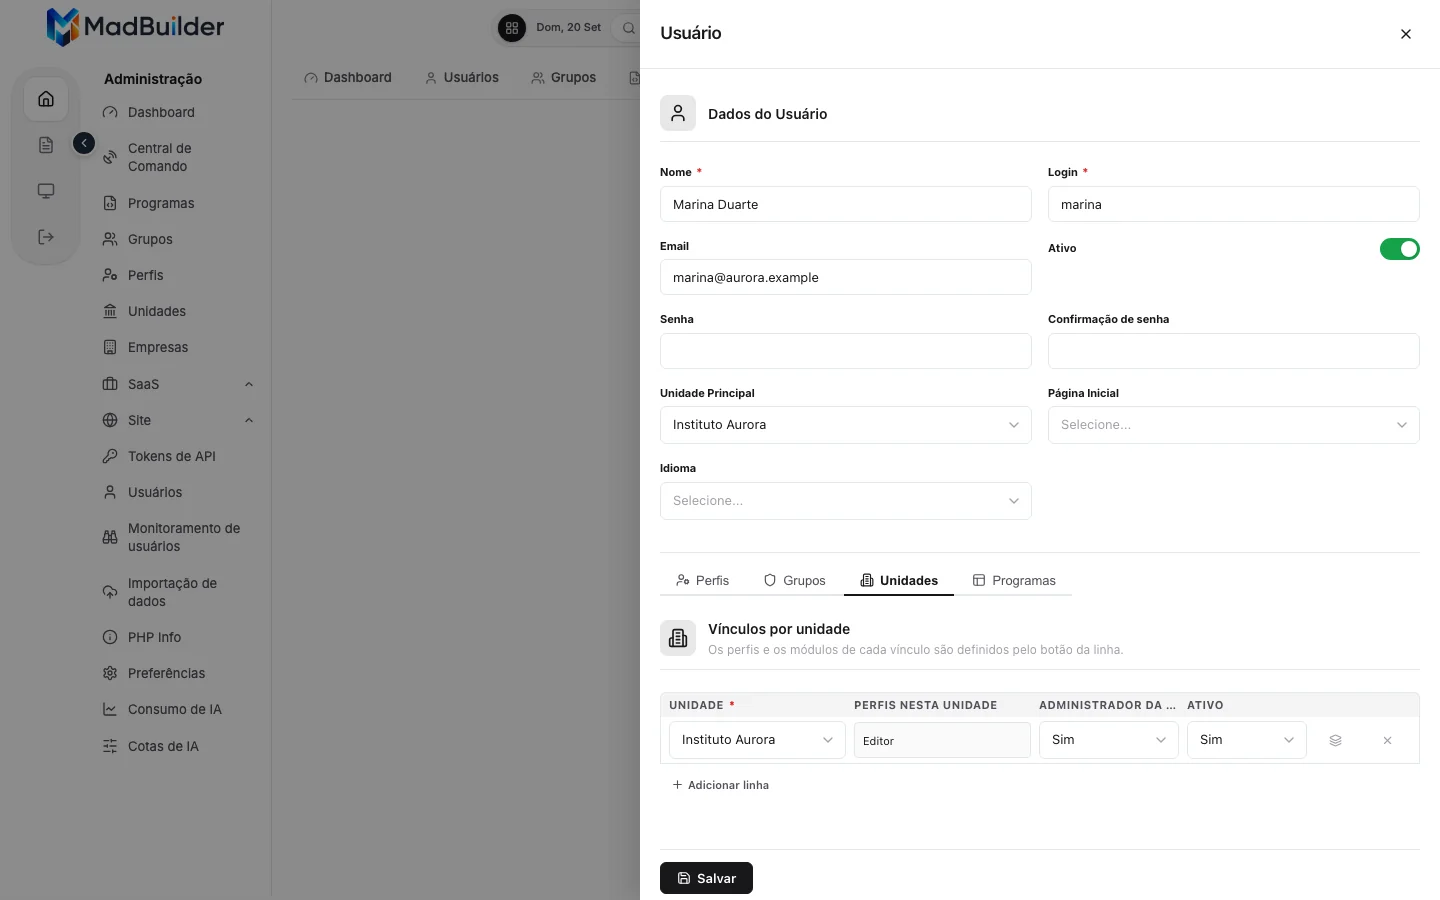Click the logout icon in left rail
1440x900 pixels.
[46, 237]
